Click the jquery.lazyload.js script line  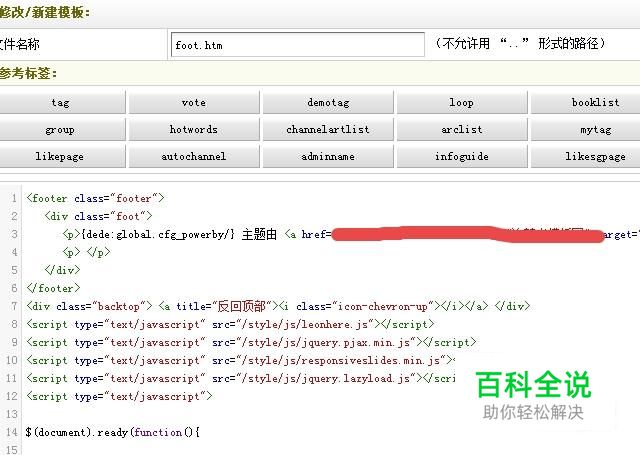click(241, 378)
